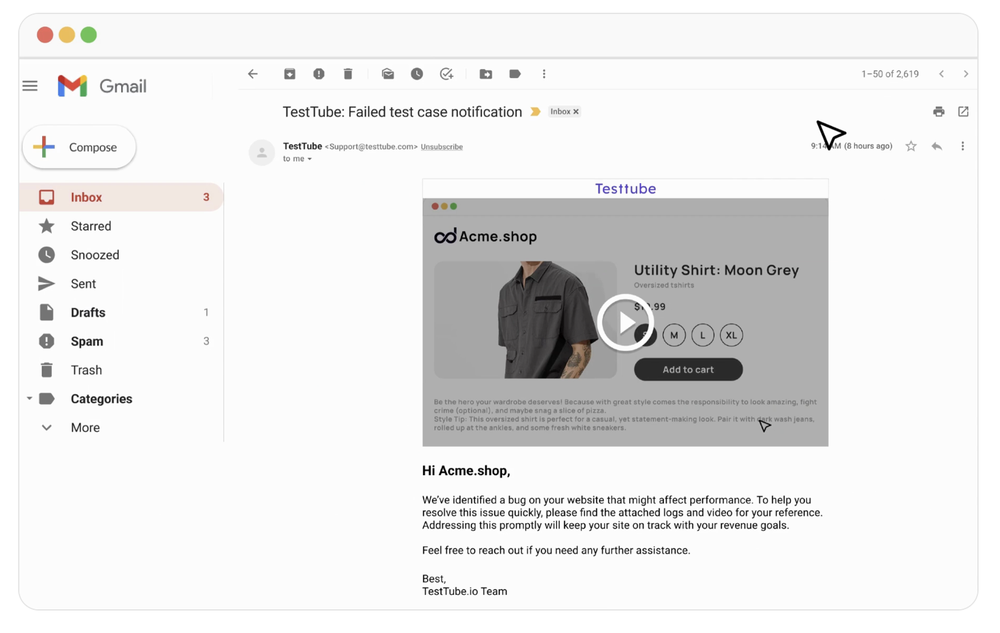Click Add to cart in preview
The width and height of the screenshot is (1000, 633).
click(x=688, y=369)
